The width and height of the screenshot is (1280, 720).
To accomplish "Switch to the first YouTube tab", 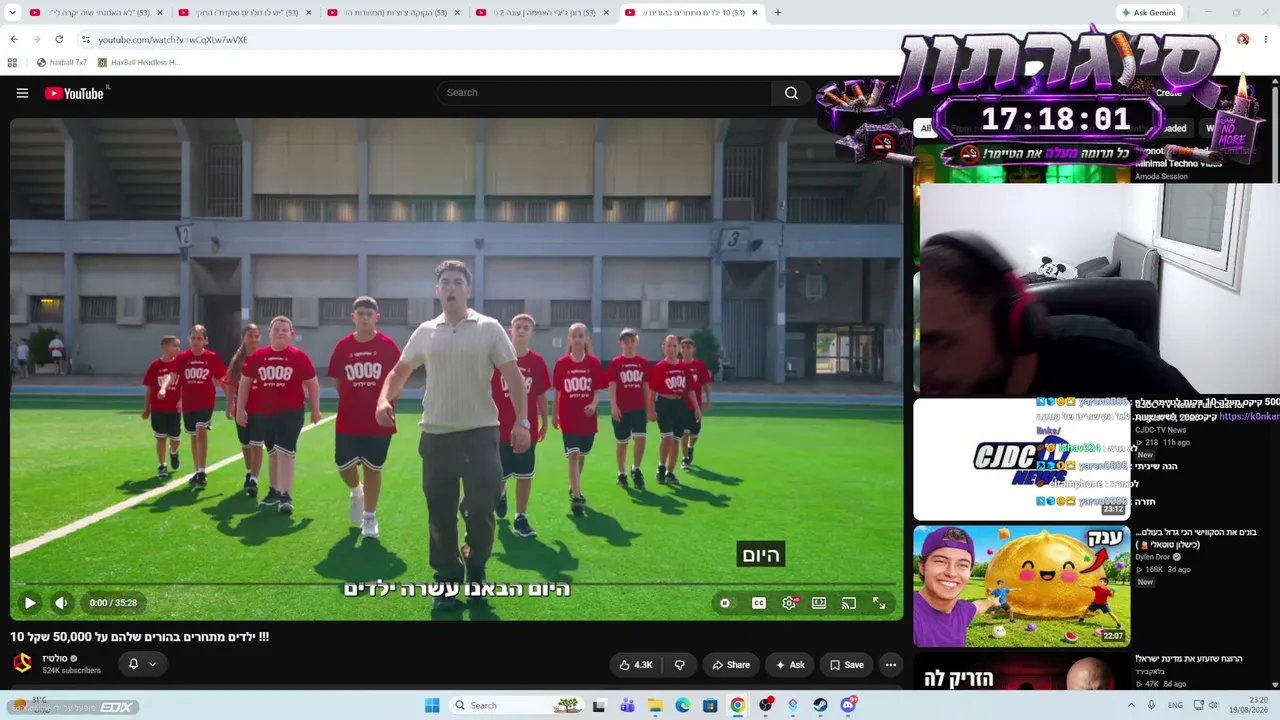I will click(x=96, y=13).
